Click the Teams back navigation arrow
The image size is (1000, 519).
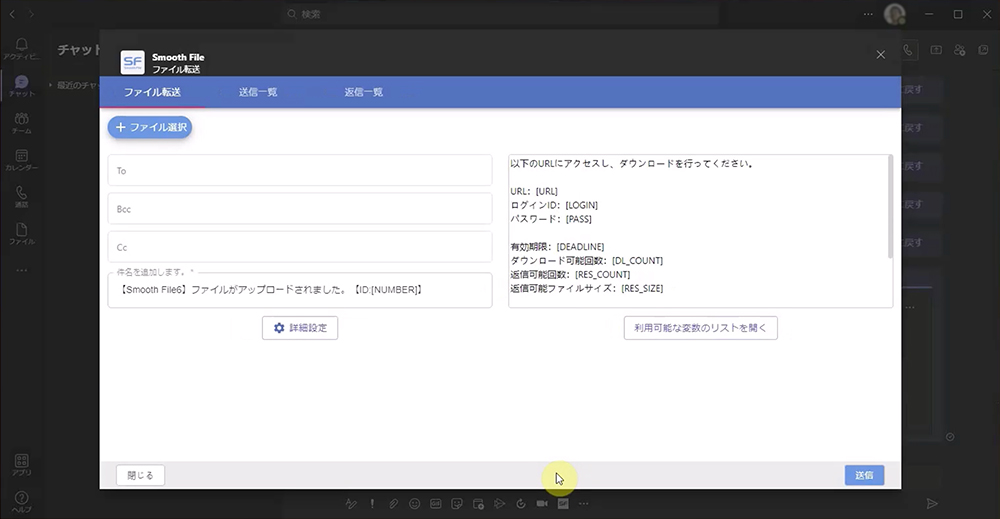tap(12, 14)
